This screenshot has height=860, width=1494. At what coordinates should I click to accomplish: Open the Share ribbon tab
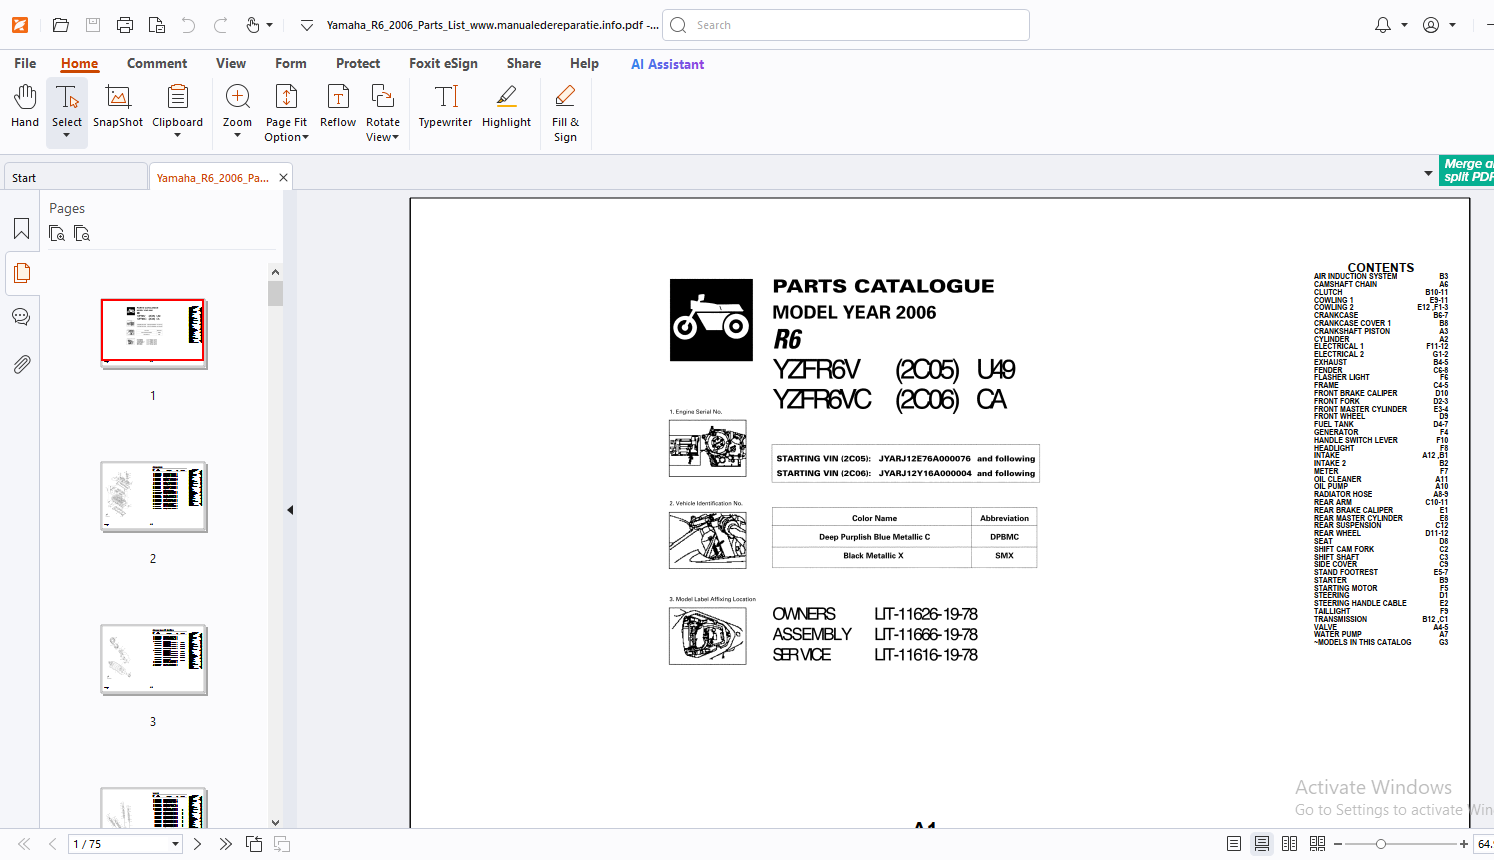click(524, 63)
